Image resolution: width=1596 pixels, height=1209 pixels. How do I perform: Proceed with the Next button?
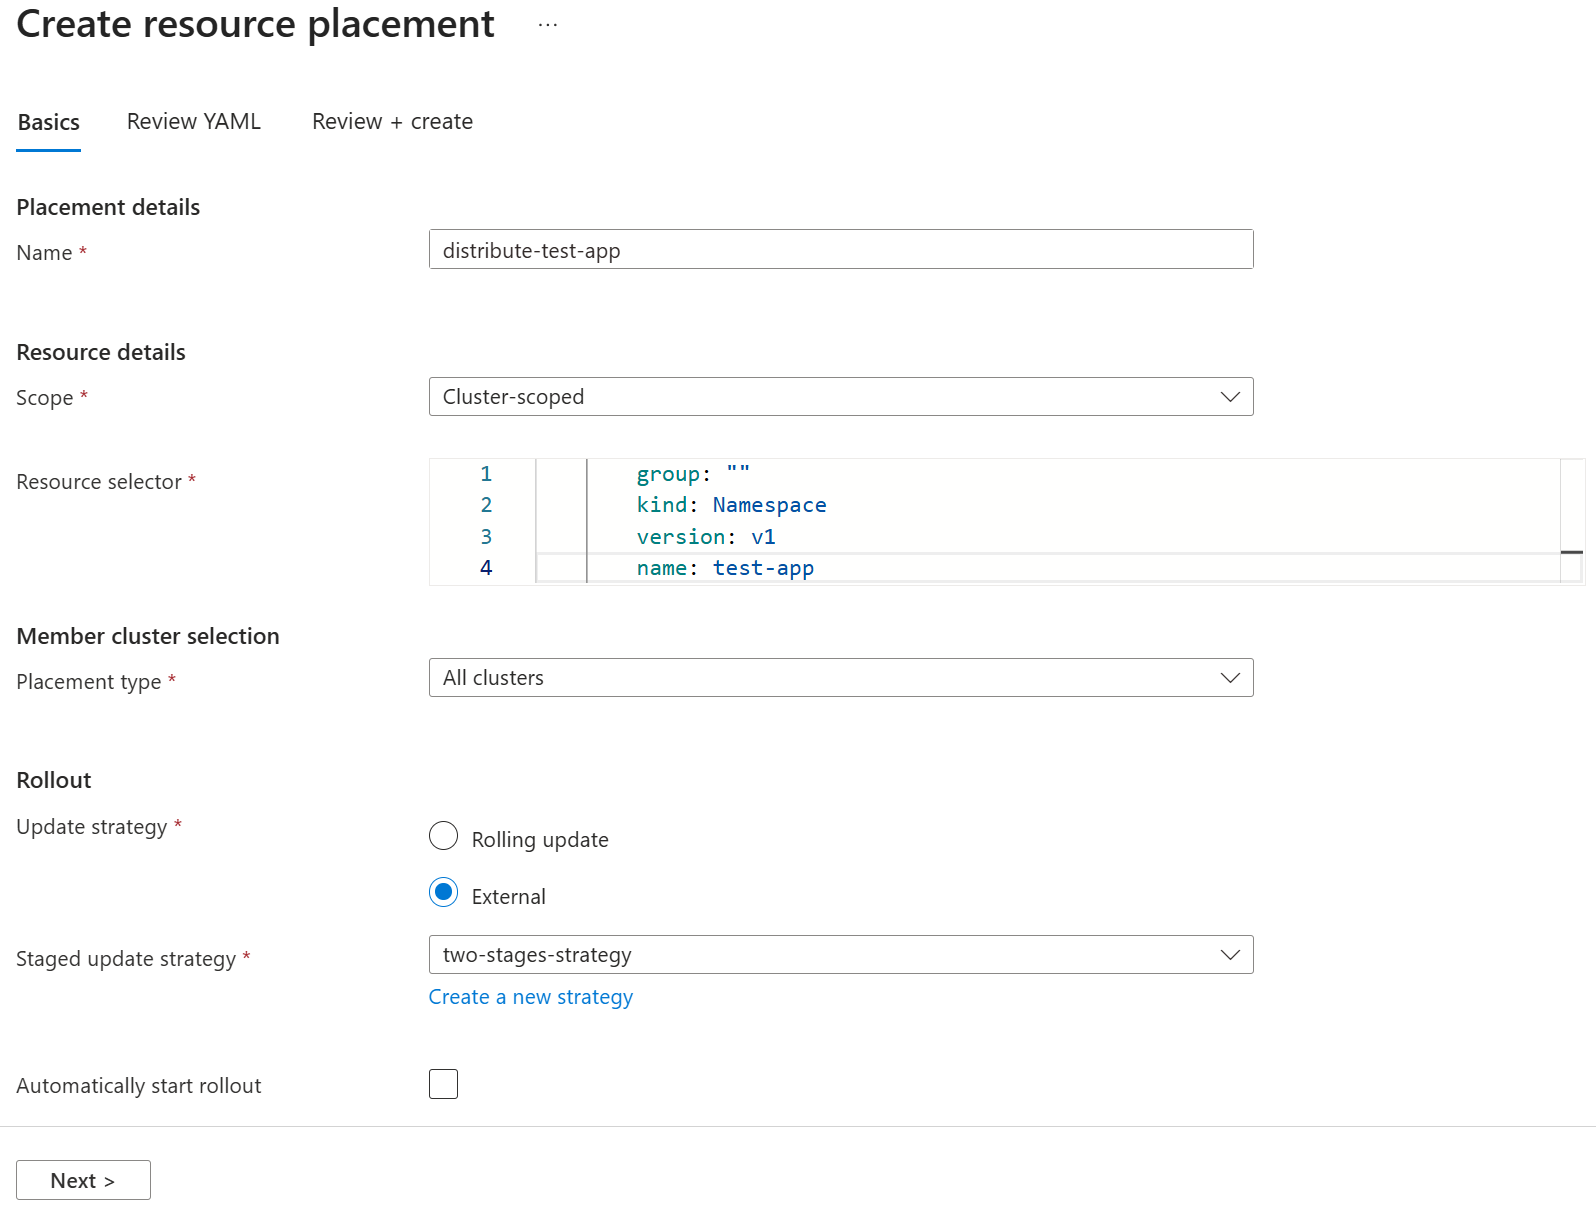pos(83,1180)
